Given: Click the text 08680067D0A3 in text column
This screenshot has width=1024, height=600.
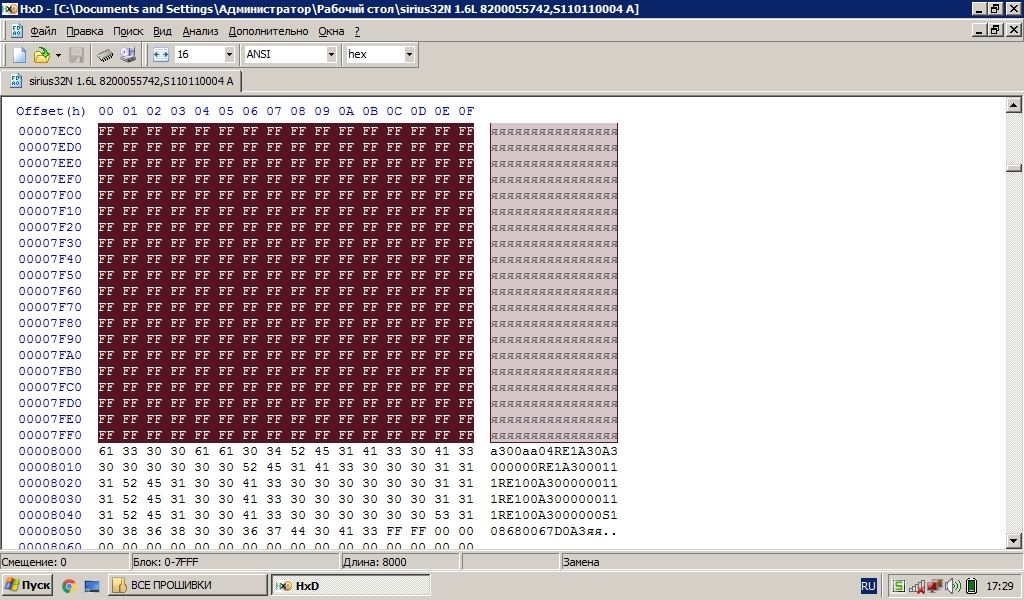Looking at the screenshot, I should pos(537,531).
